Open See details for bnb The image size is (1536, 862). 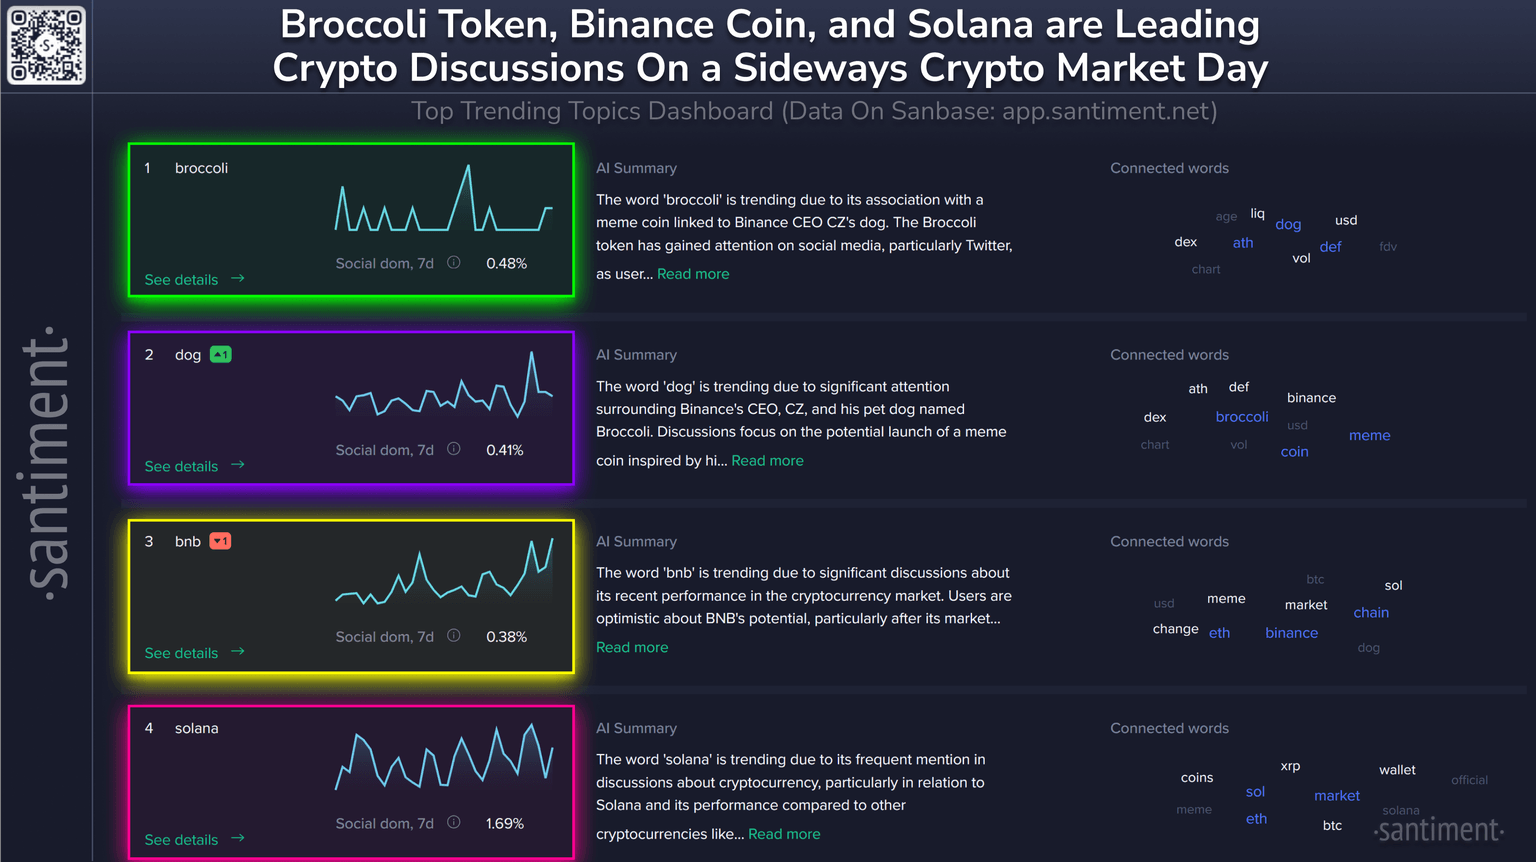(181, 653)
